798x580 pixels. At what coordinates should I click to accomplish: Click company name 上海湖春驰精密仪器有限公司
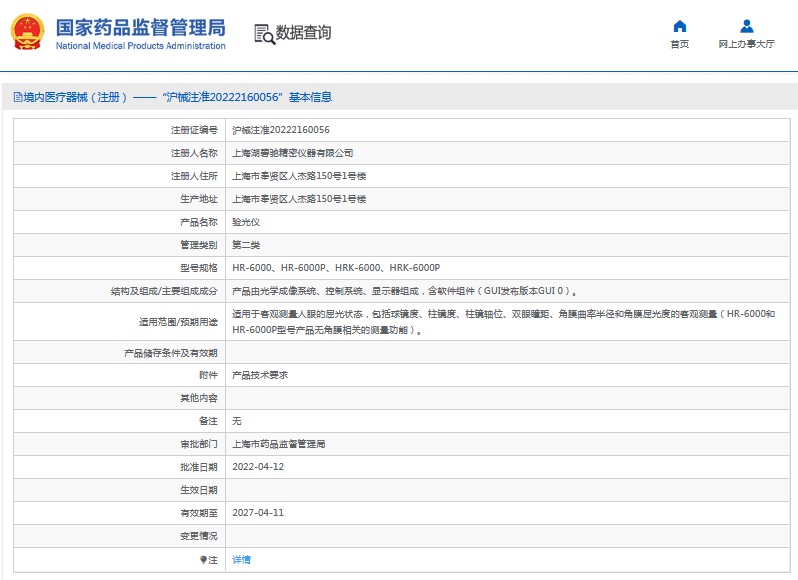coord(293,153)
